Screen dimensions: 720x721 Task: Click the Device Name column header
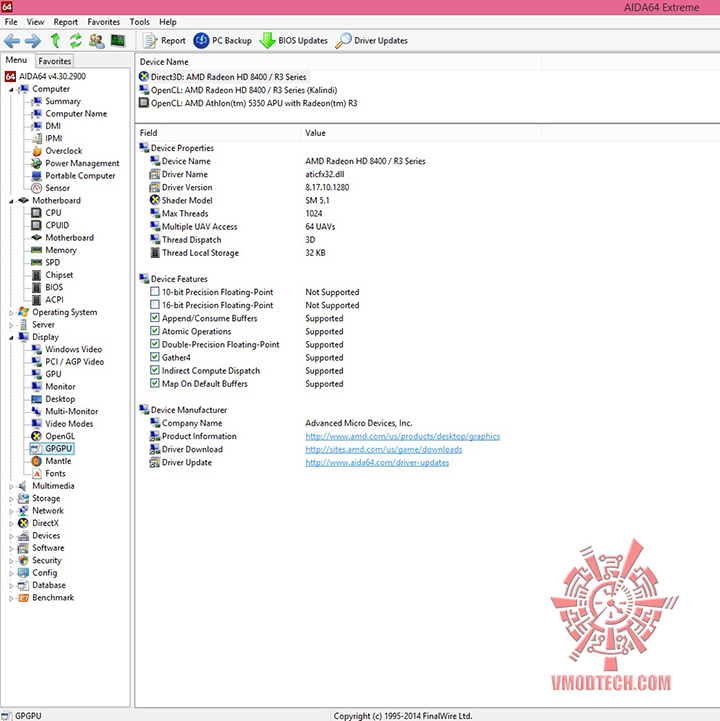pyautogui.click(x=339, y=62)
